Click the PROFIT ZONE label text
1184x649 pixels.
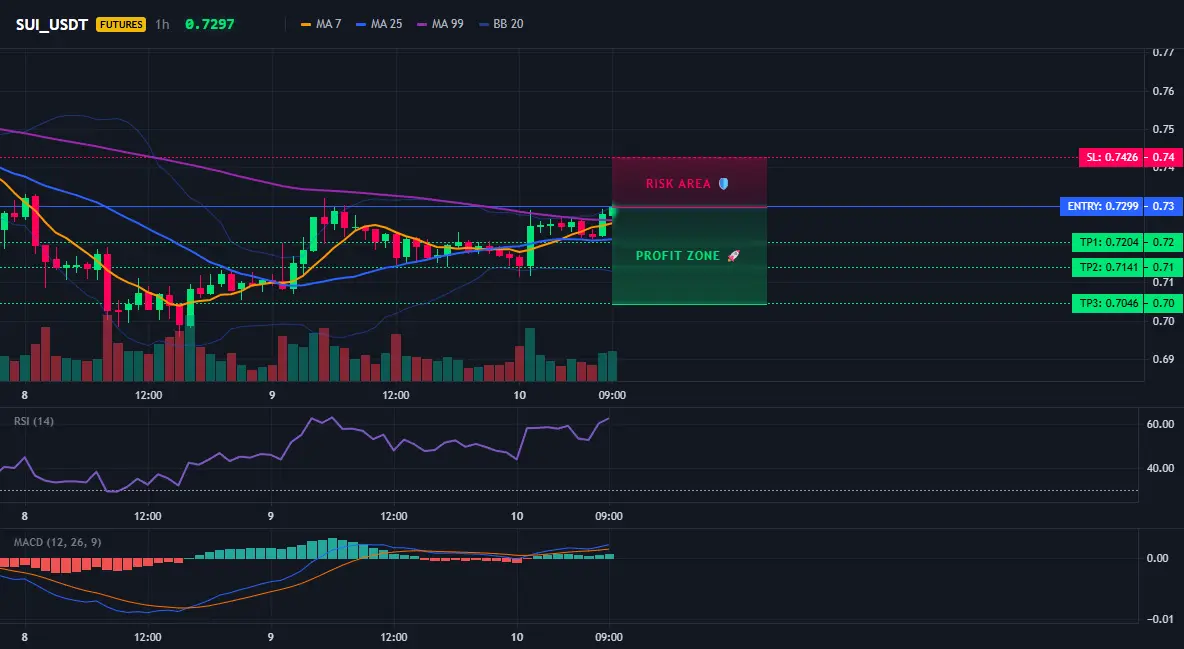coord(678,255)
